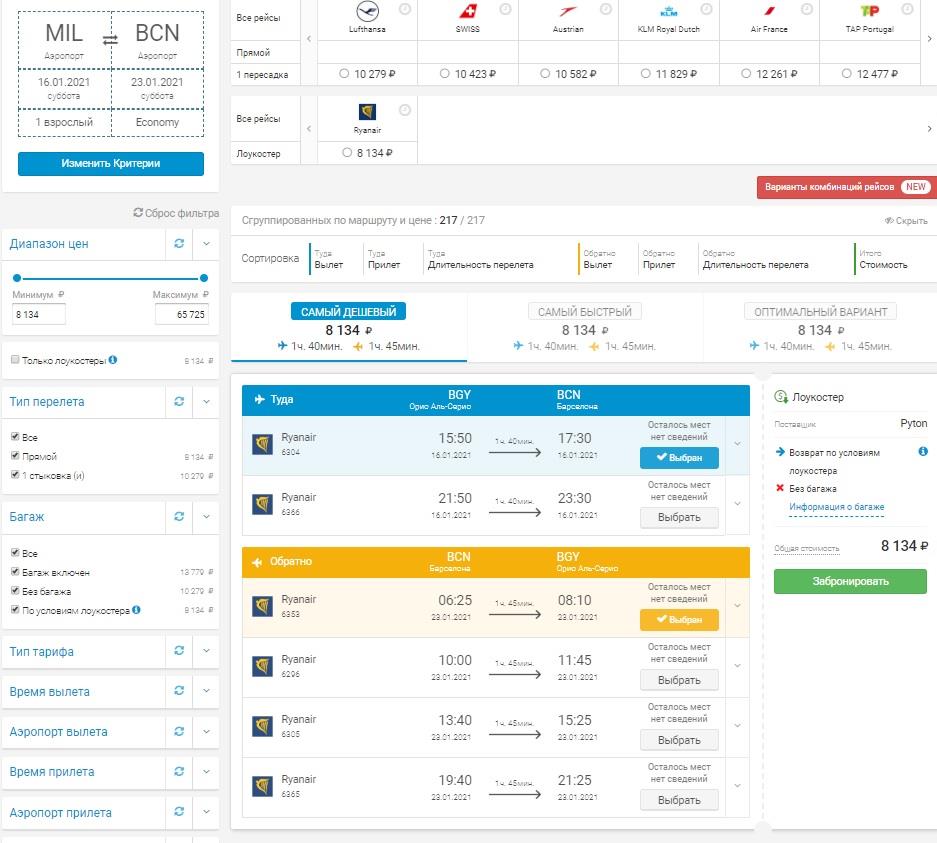Image resolution: width=937 pixels, height=843 pixels.
Task: Reset the flight type filter refresh icon
Action: pyautogui.click(x=179, y=401)
